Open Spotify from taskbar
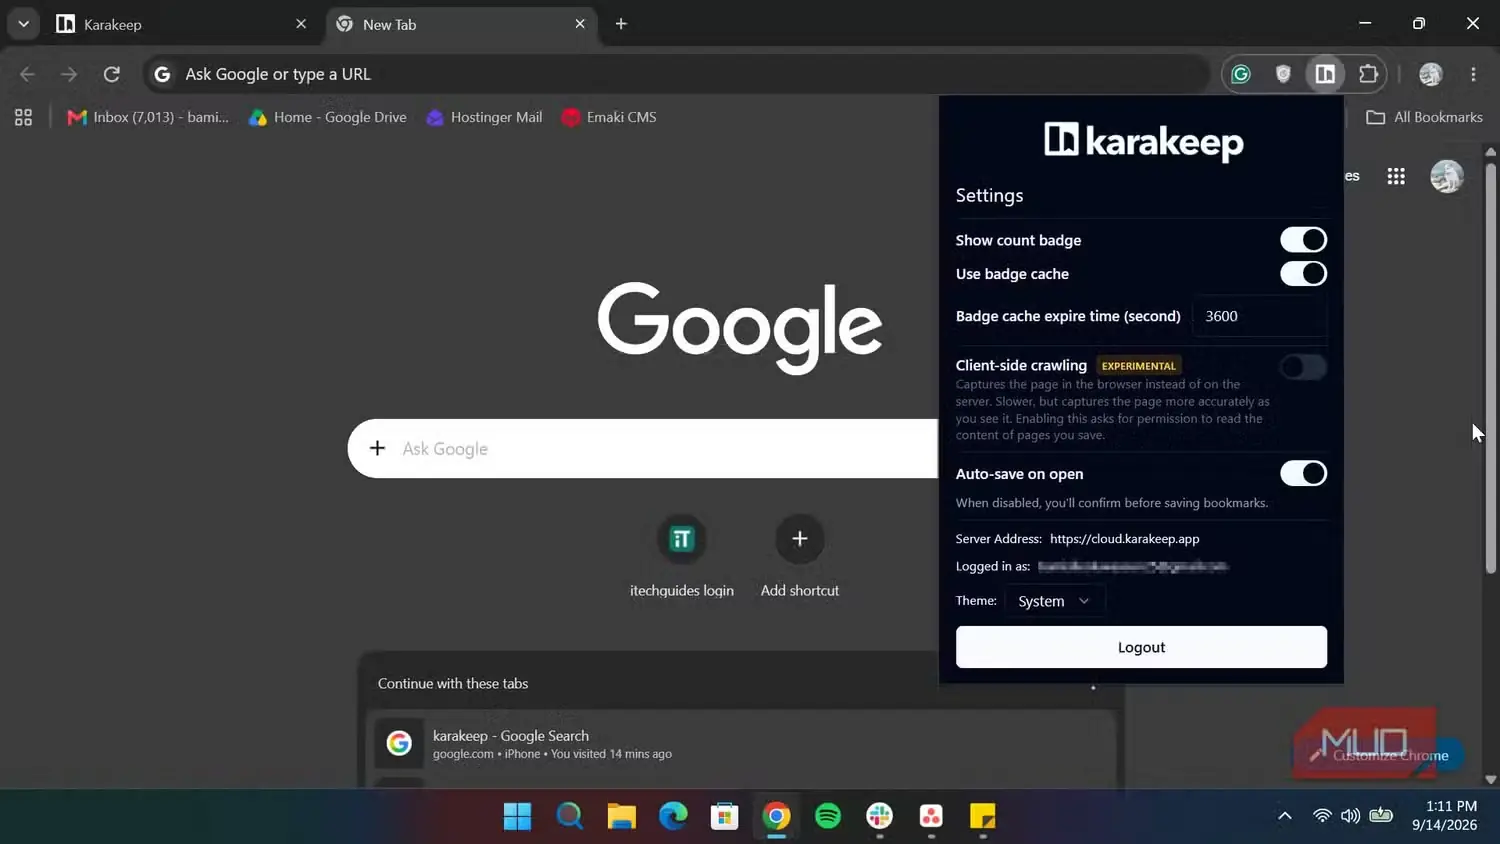This screenshot has height=844, width=1500. tap(828, 816)
